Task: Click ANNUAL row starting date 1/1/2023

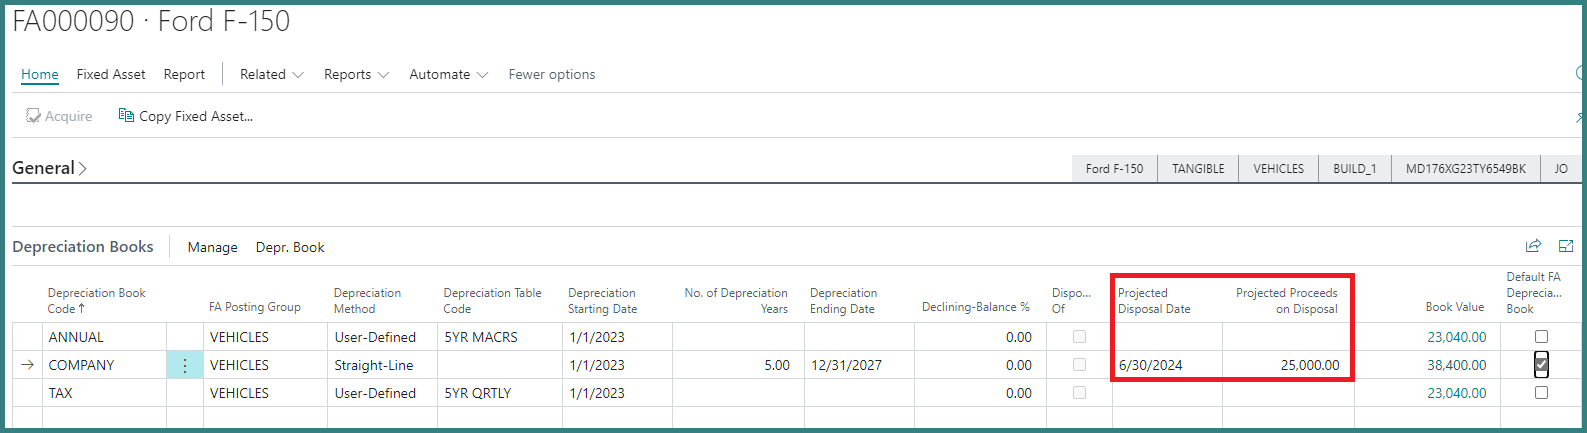Action: [x=597, y=337]
